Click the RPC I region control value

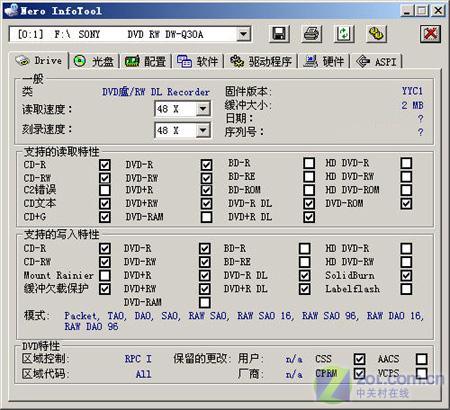coord(138,359)
